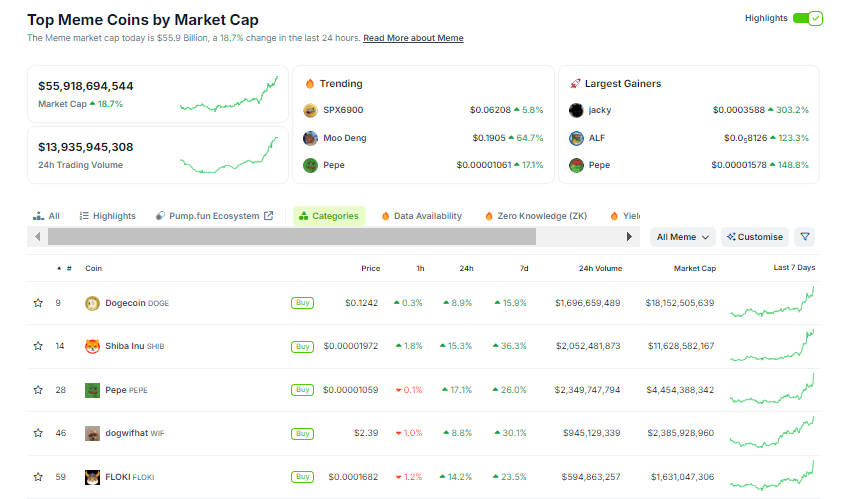
Task: Click Buy for FLOKI
Action: 302,477
